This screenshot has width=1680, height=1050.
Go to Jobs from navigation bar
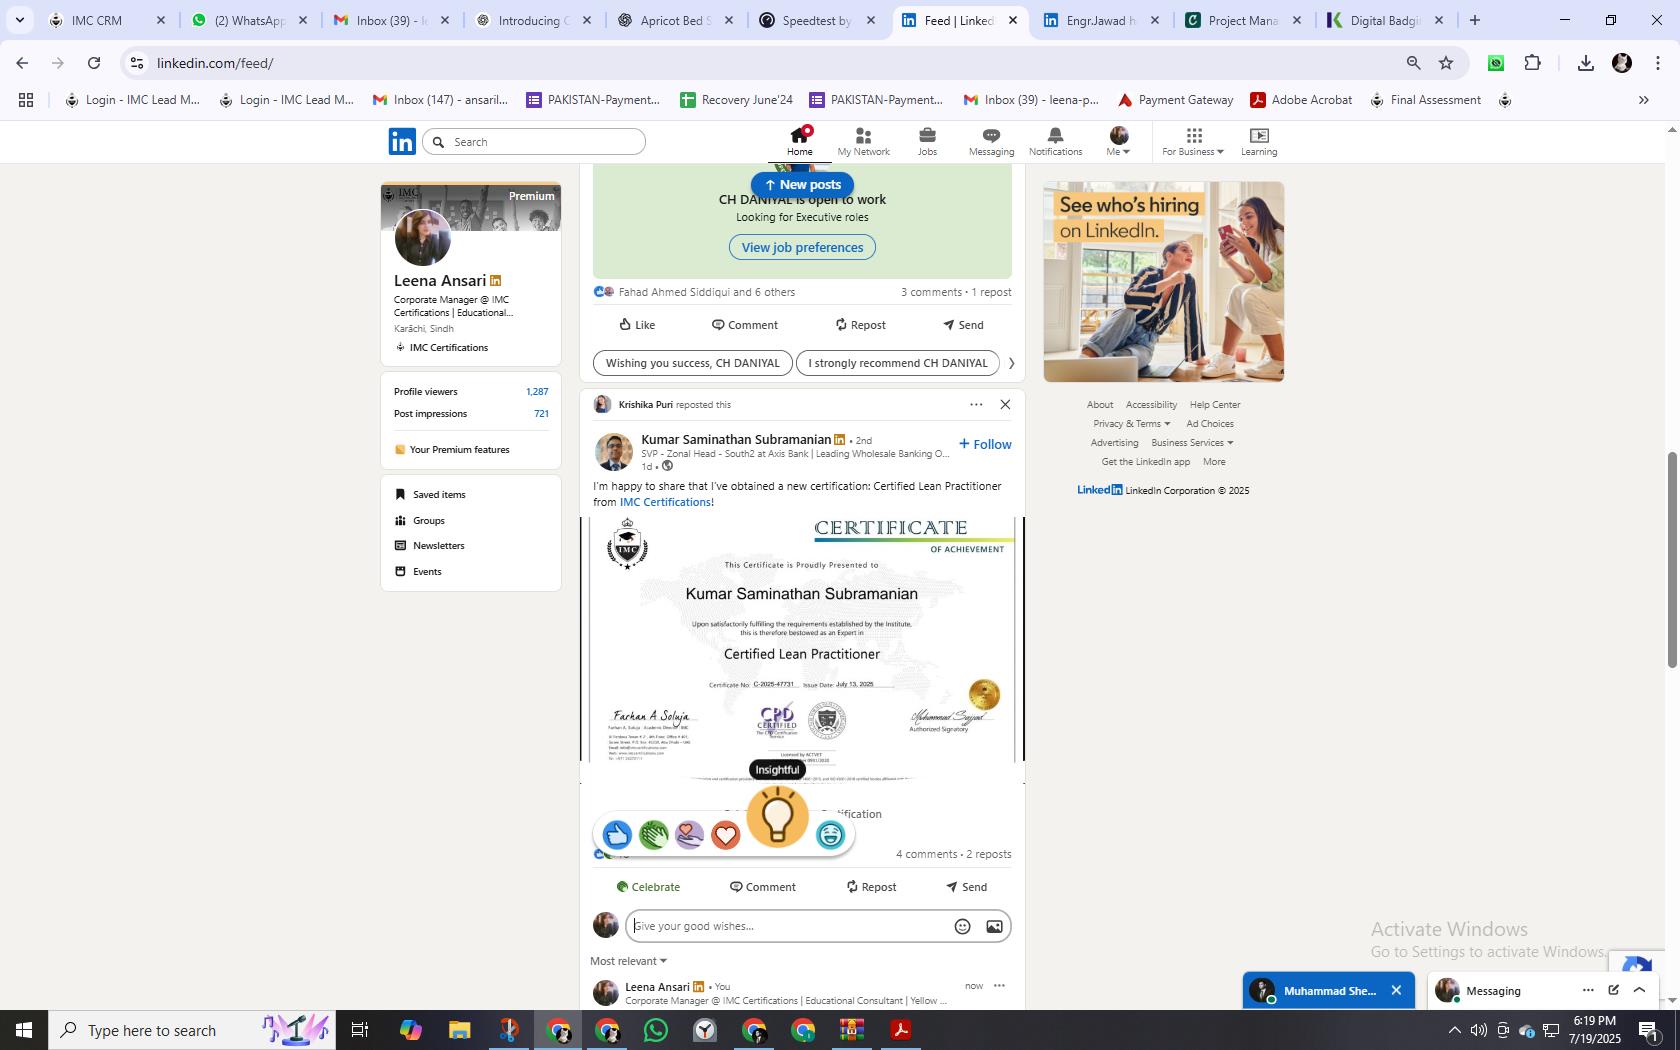tap(927, 141)
